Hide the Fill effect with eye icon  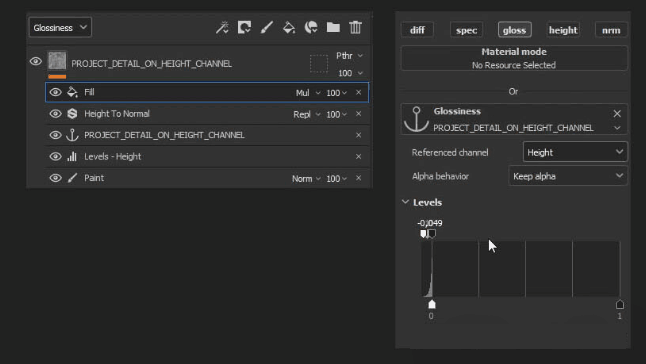(x=55, y=92)
